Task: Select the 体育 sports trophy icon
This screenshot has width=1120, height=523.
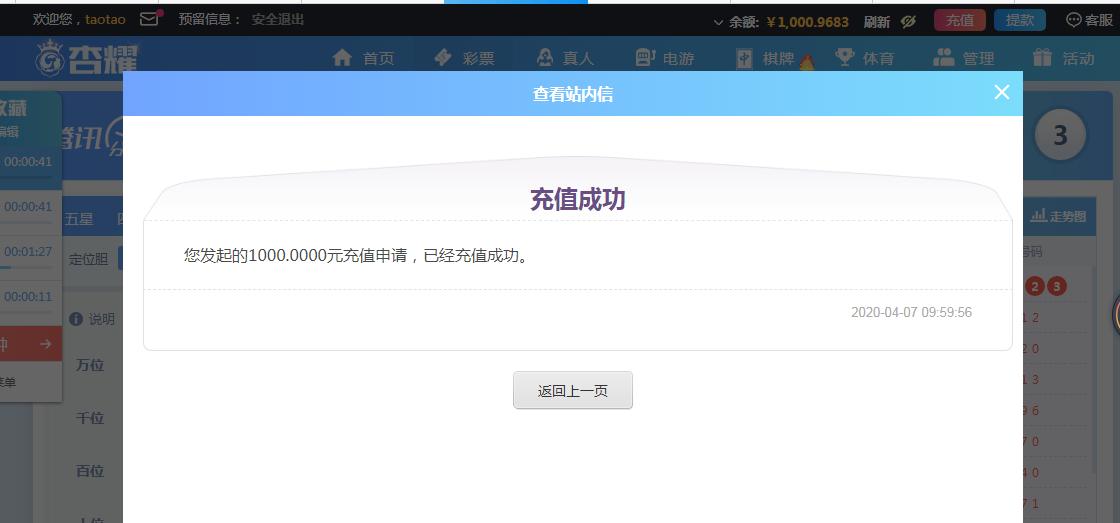Action: coord(845,58)
